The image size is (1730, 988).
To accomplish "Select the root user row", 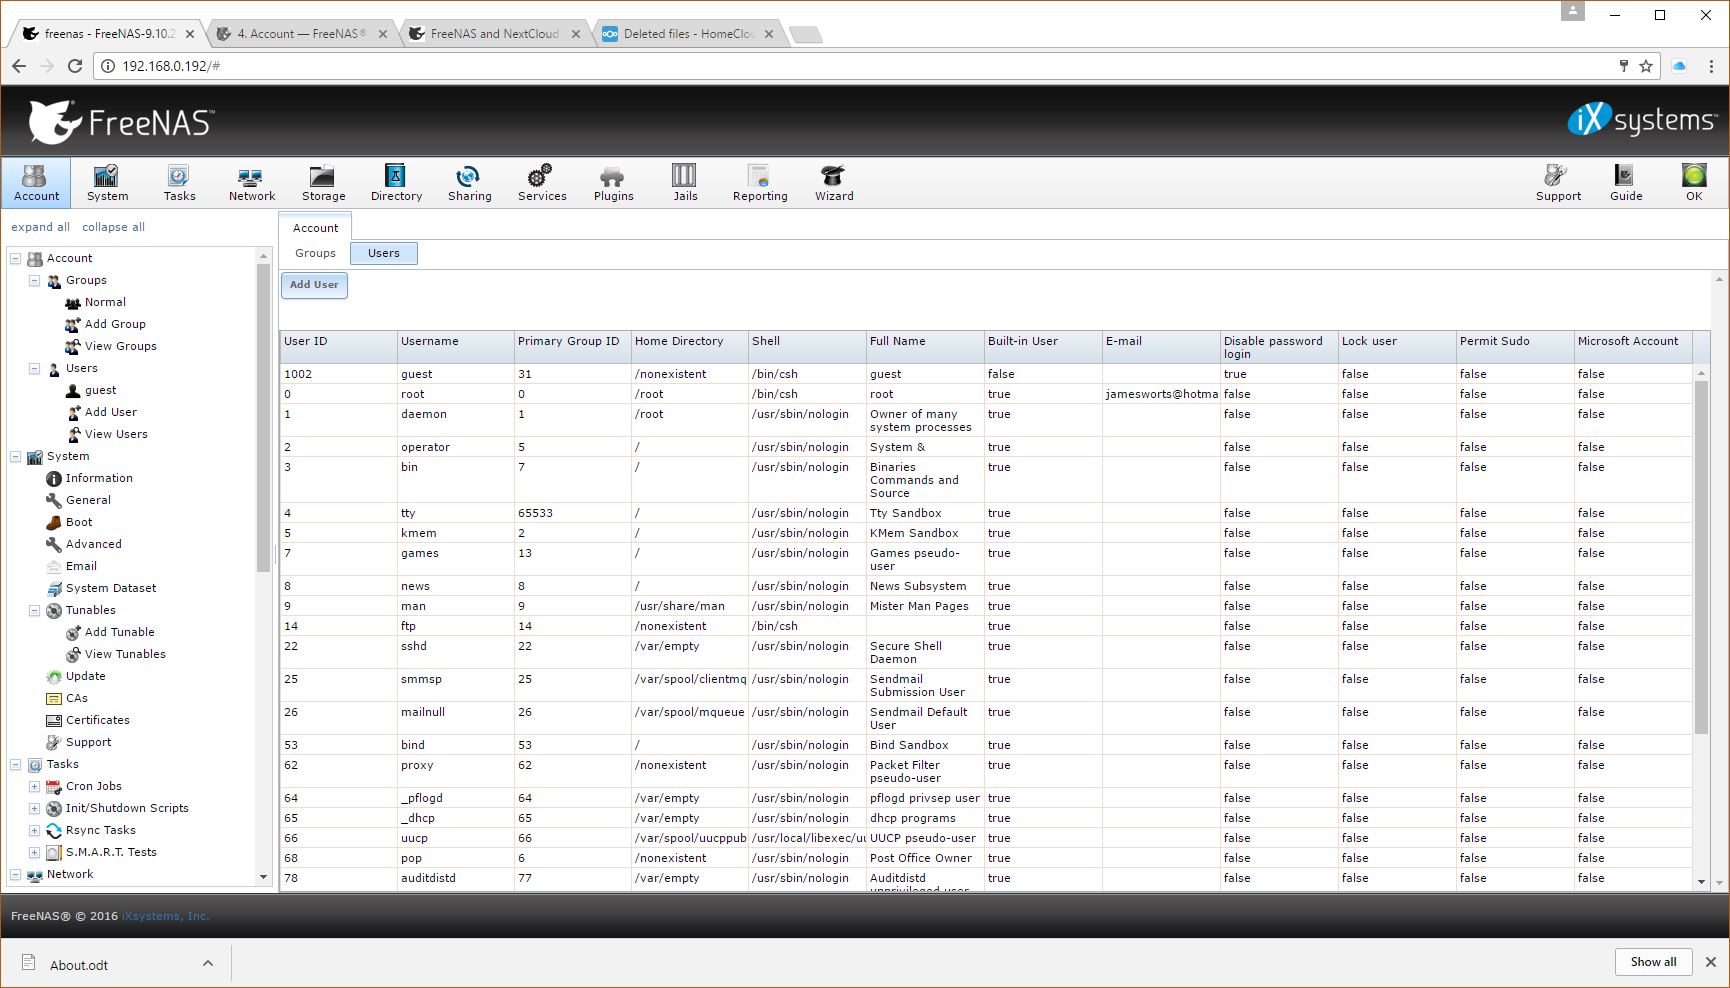I will click(987, 394).
